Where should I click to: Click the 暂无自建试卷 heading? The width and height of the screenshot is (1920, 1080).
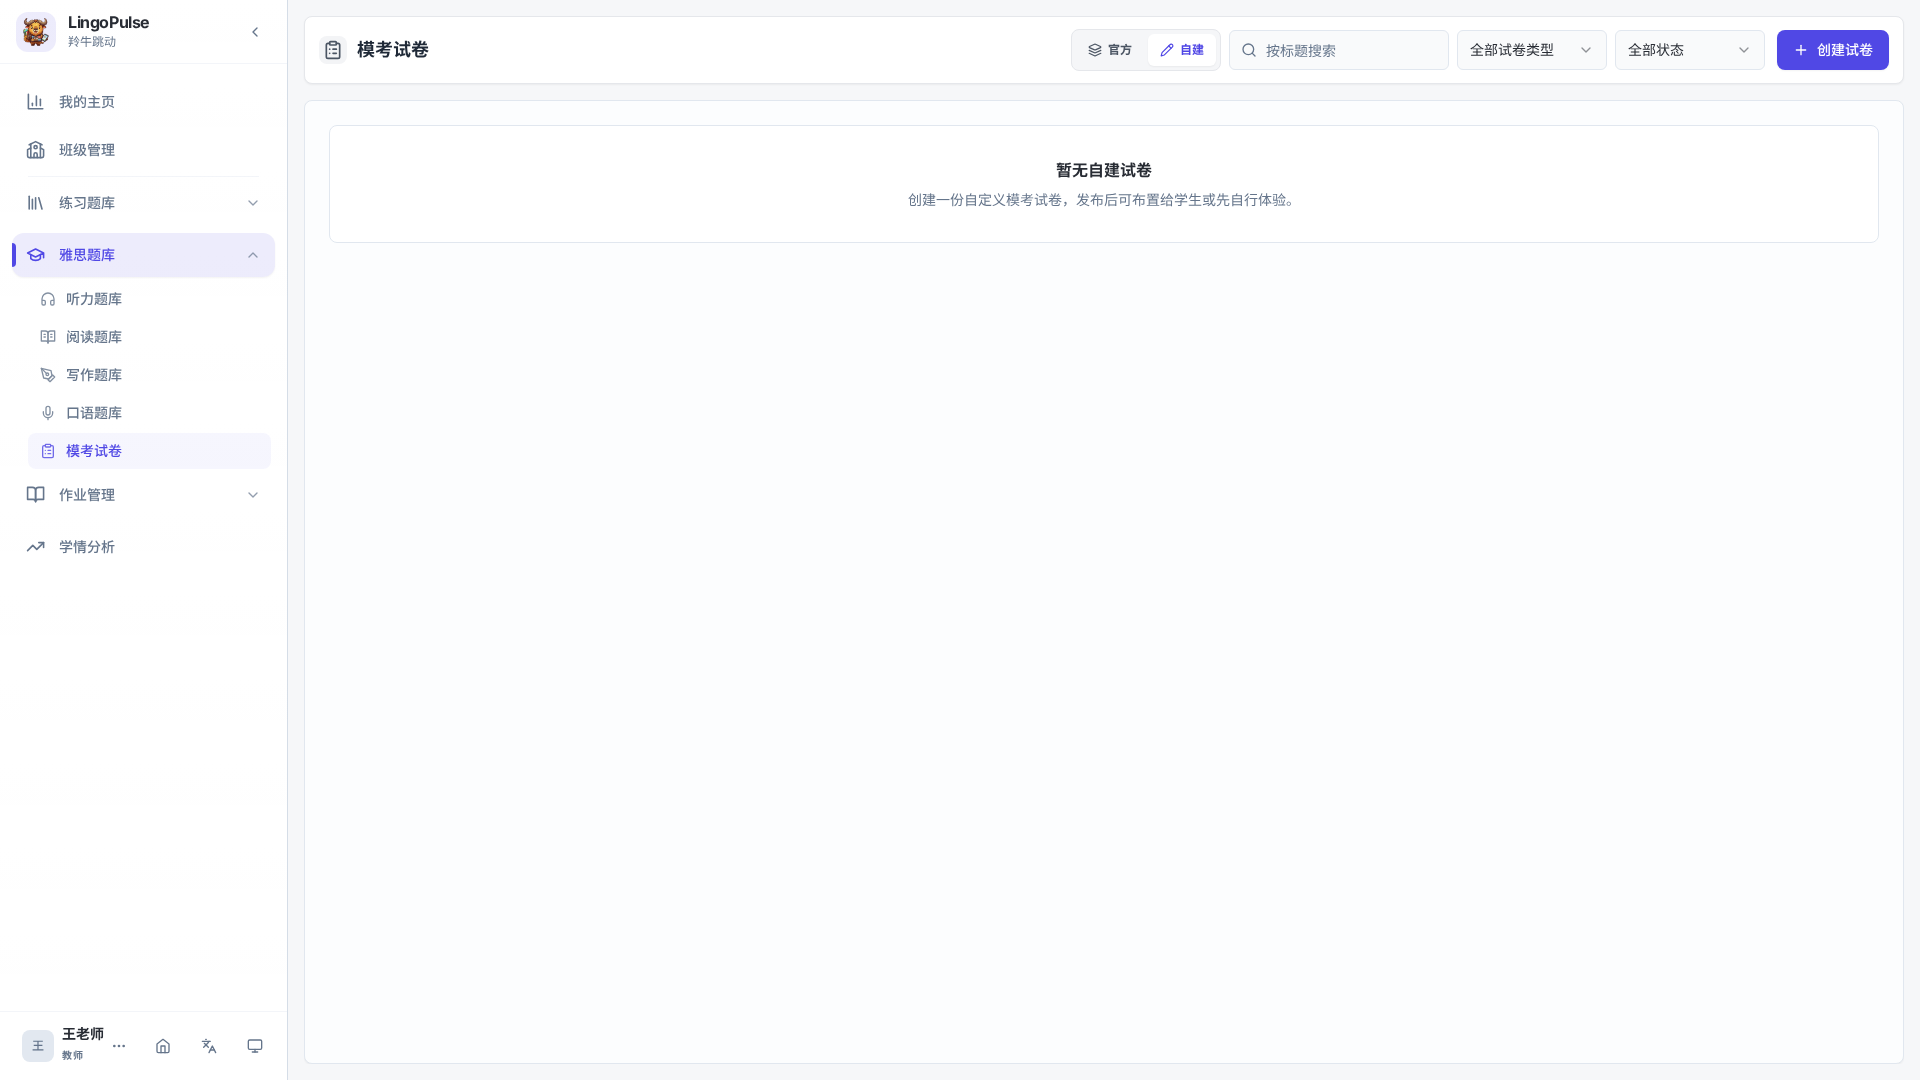point(1104,171)
